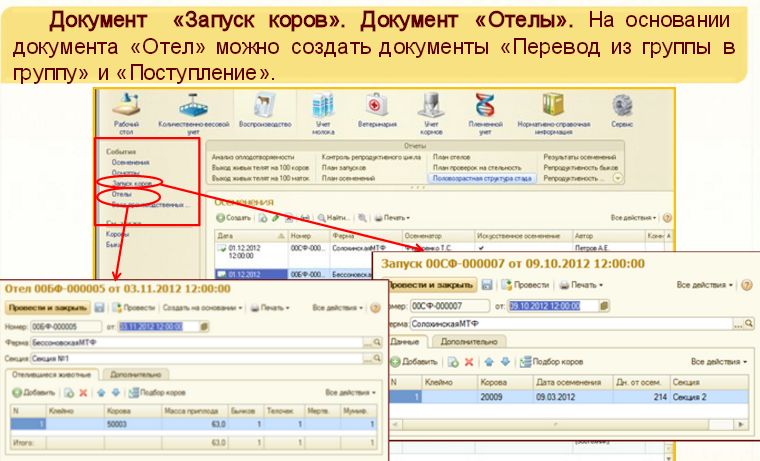Image resolution: width=760 pixels, height=461 pixels.
Task: Open the Сервис gear icon
Action: click(623, 106)
